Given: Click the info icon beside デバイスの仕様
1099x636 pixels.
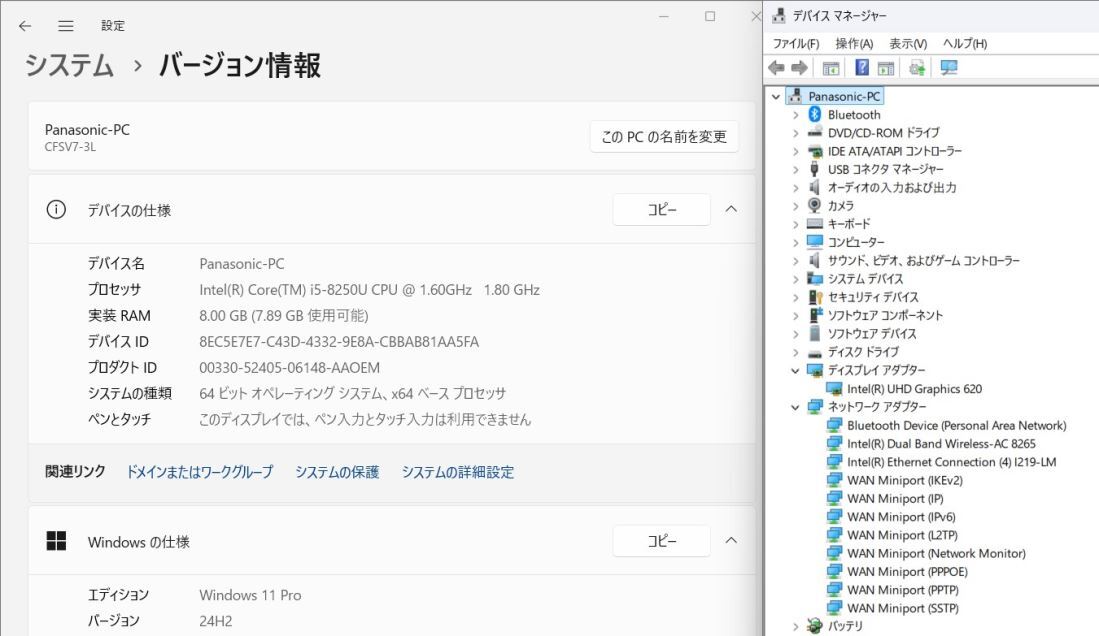Looking at the screenshot, I should click(56, 209).
